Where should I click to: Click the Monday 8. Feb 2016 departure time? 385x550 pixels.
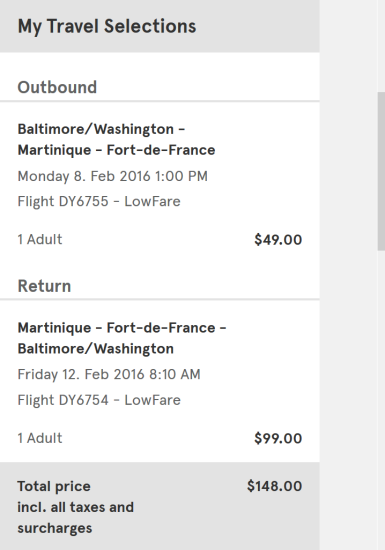(x=113, y=176)
